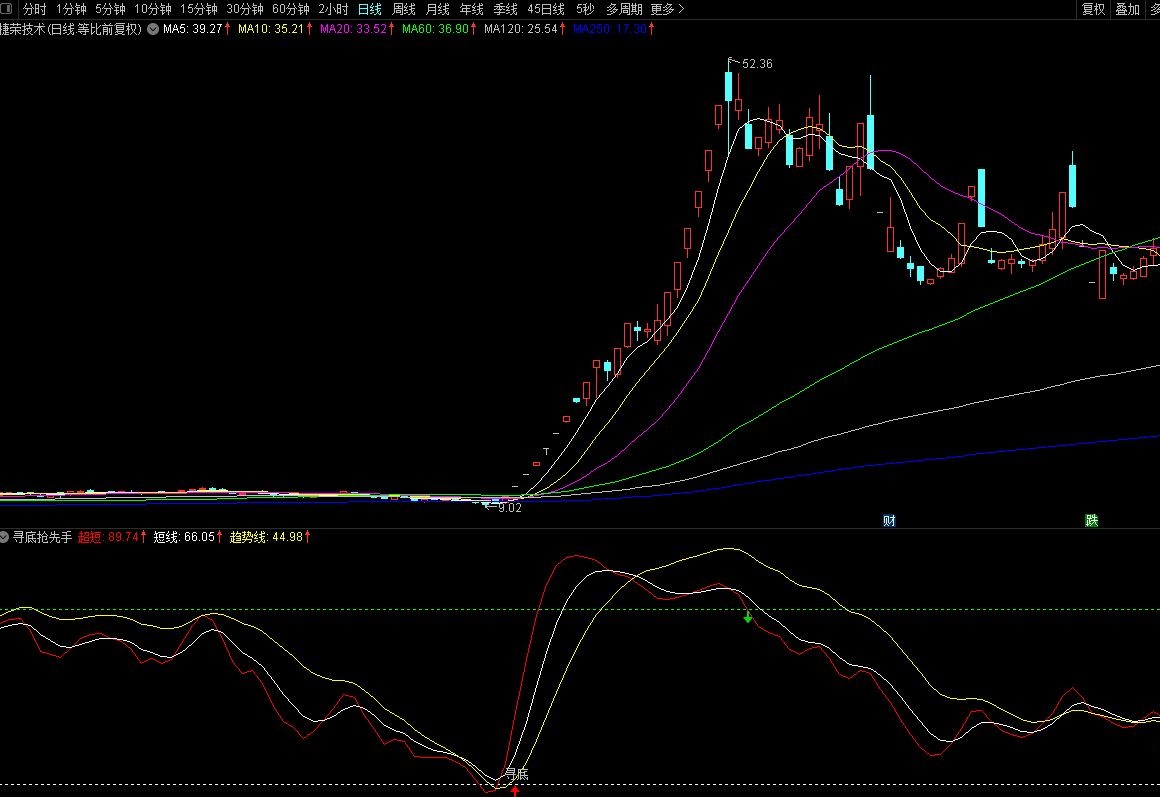The image size is (1160, 797).
Task: Click the 跌 event marker icon
Action: pos(1092,521)
